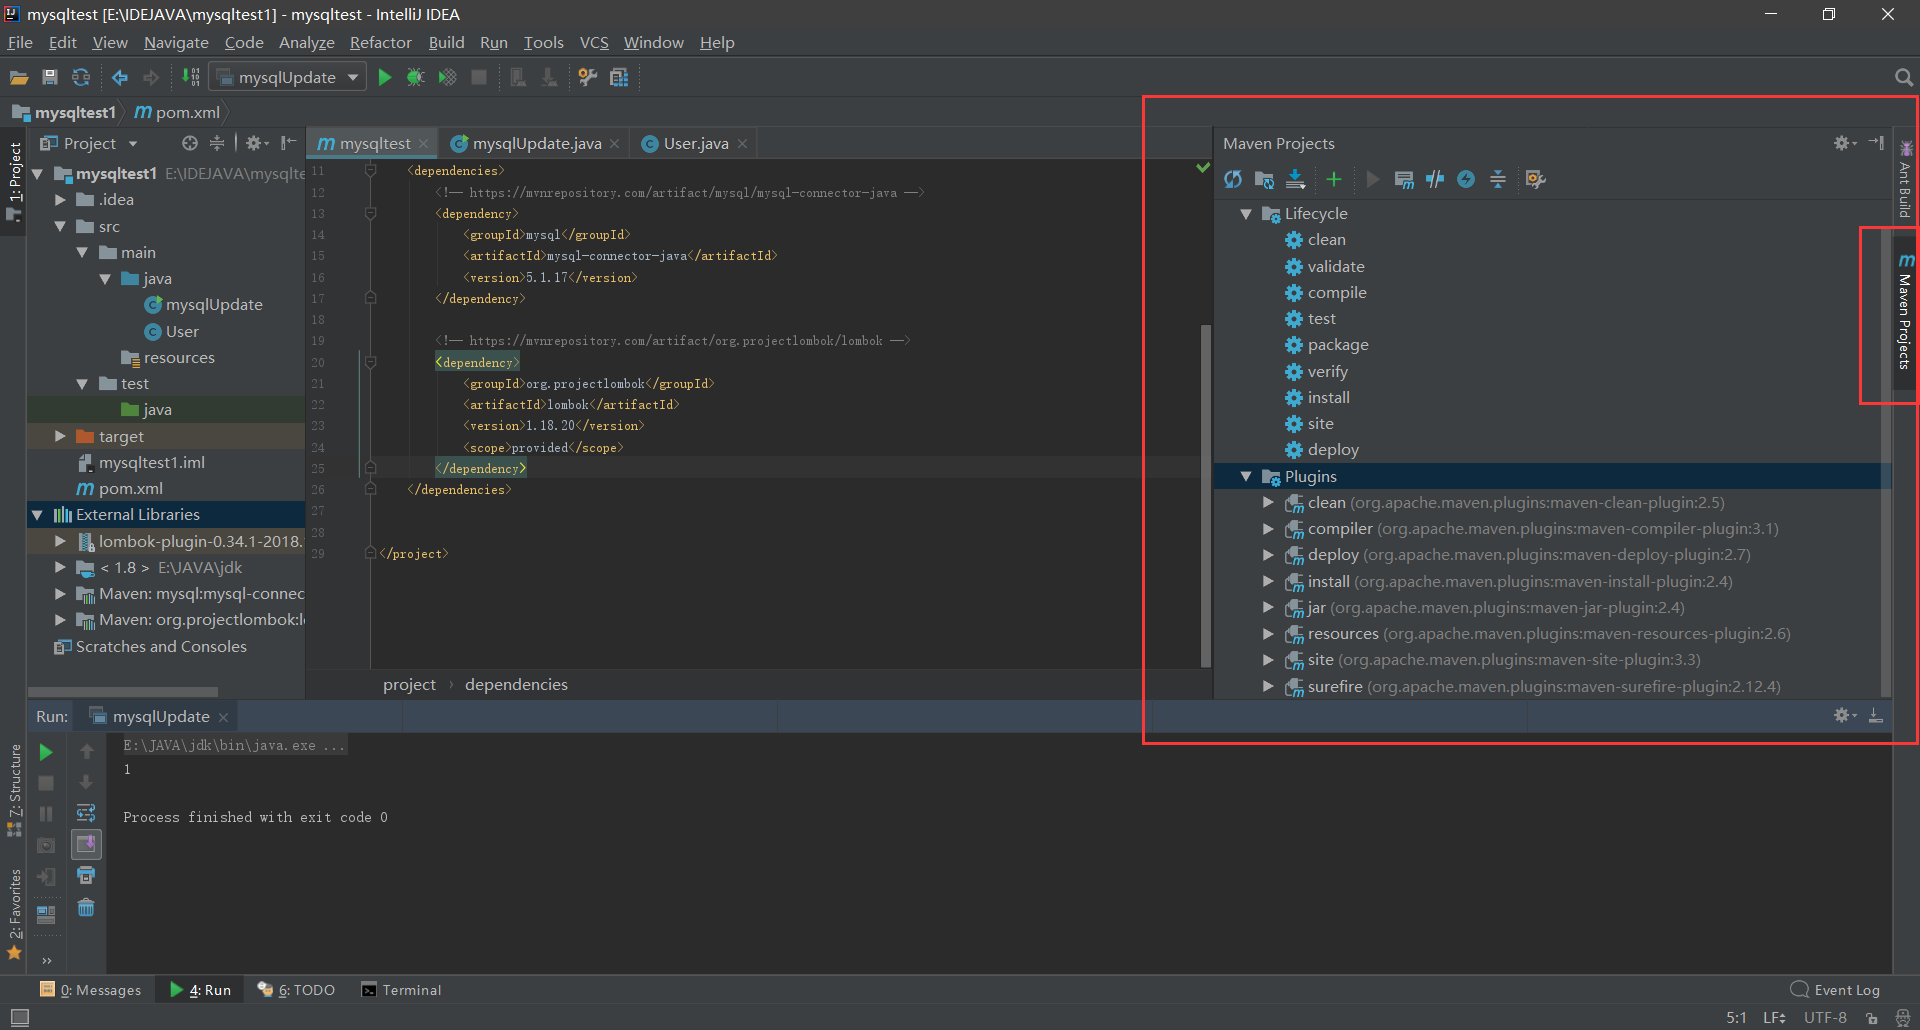1920x1030 pixels.
Task: Toggle Skip Tests mode in Maven toolbar
Action: pos(1466,179)
